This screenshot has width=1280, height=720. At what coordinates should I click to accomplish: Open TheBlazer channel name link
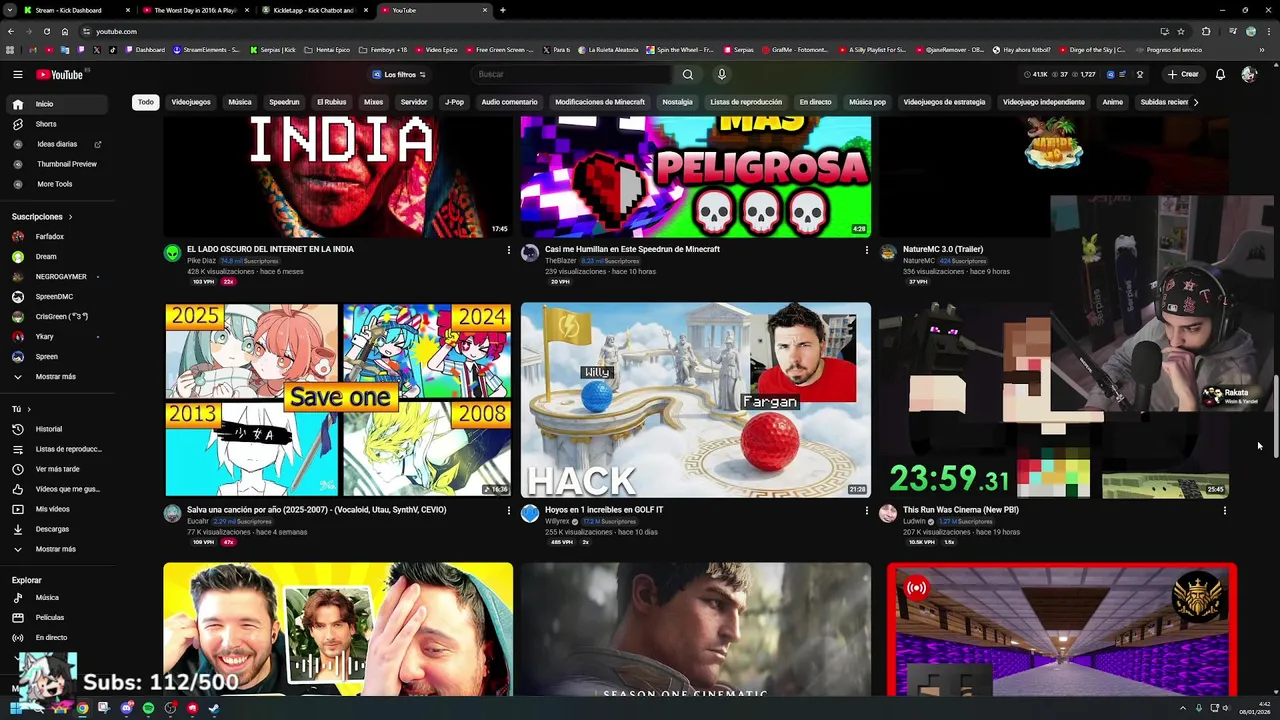(560, 261)
